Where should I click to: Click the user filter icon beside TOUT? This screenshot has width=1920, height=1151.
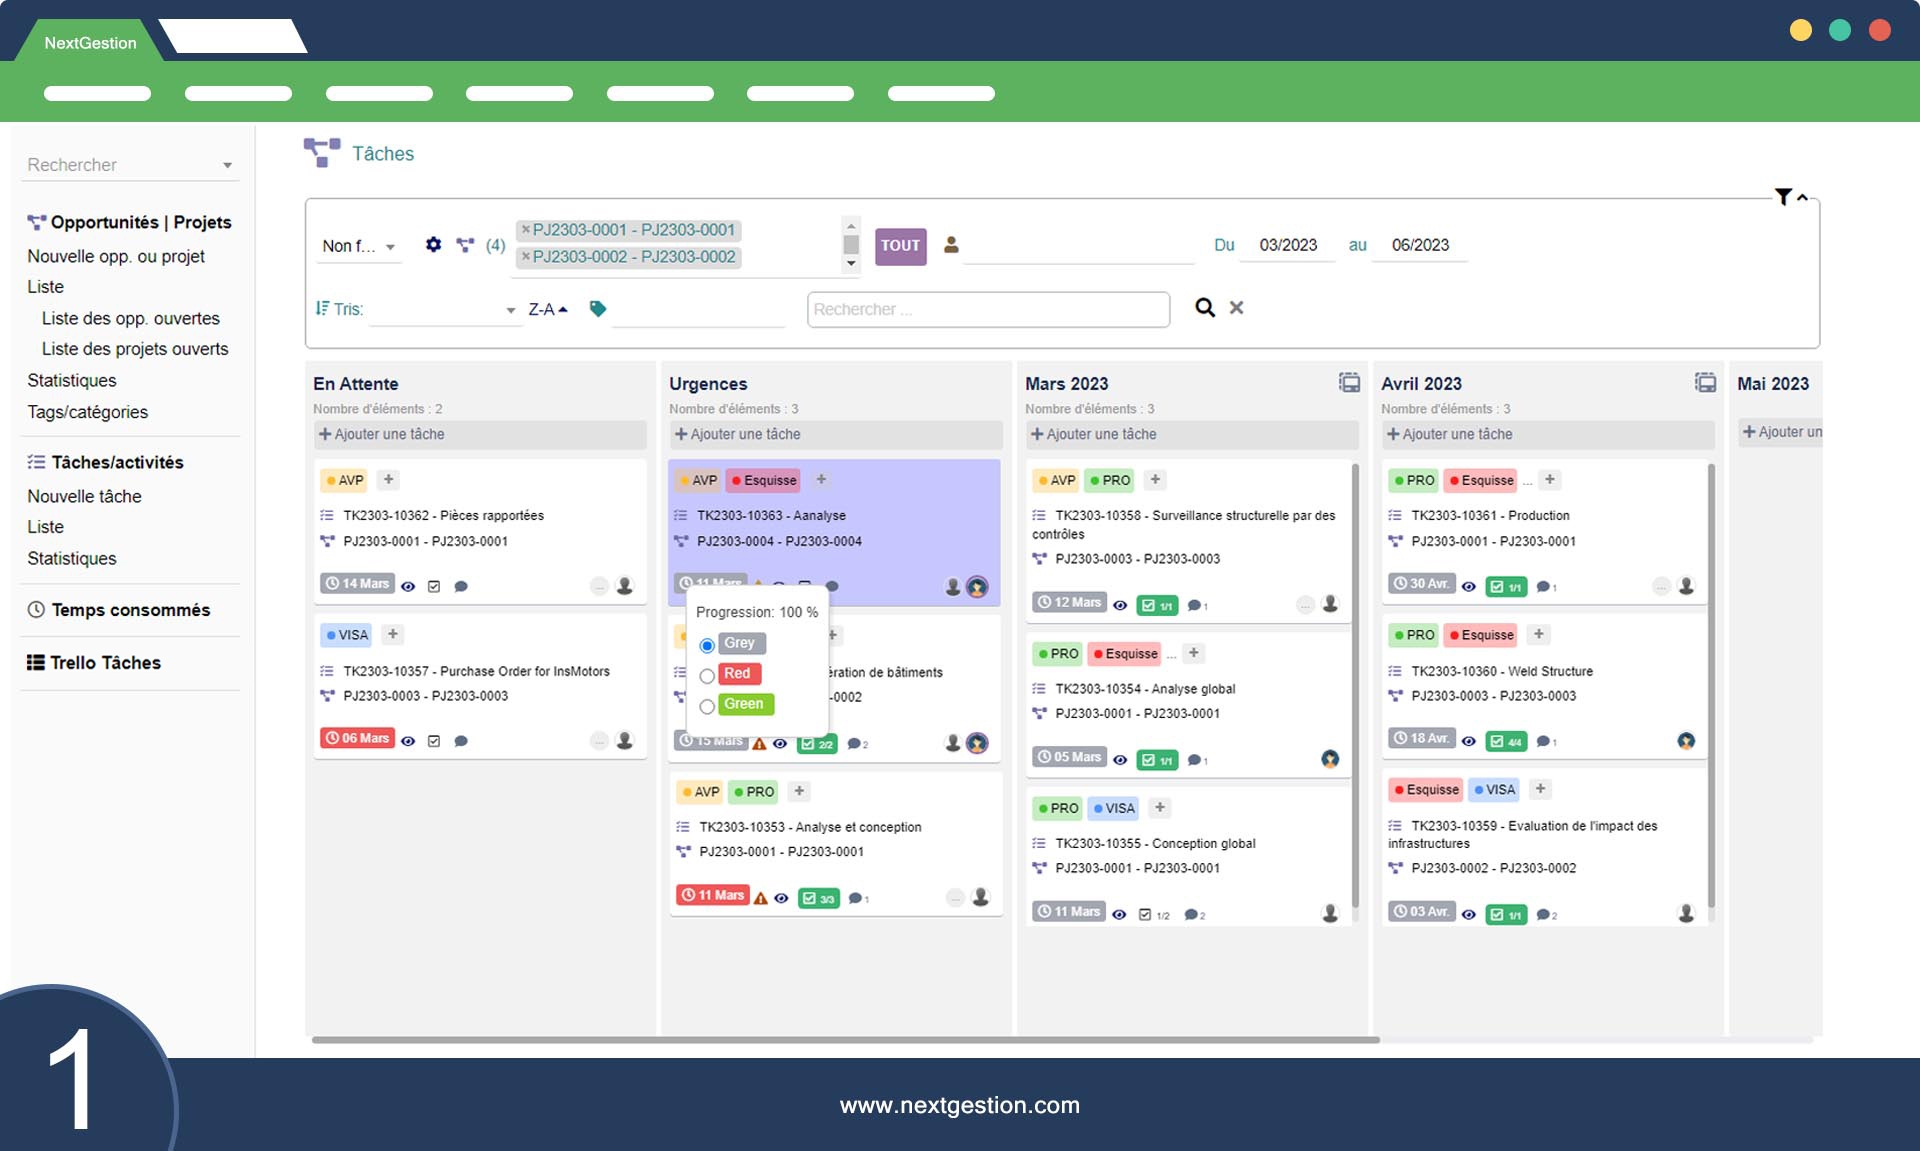[x=951, y=245]
